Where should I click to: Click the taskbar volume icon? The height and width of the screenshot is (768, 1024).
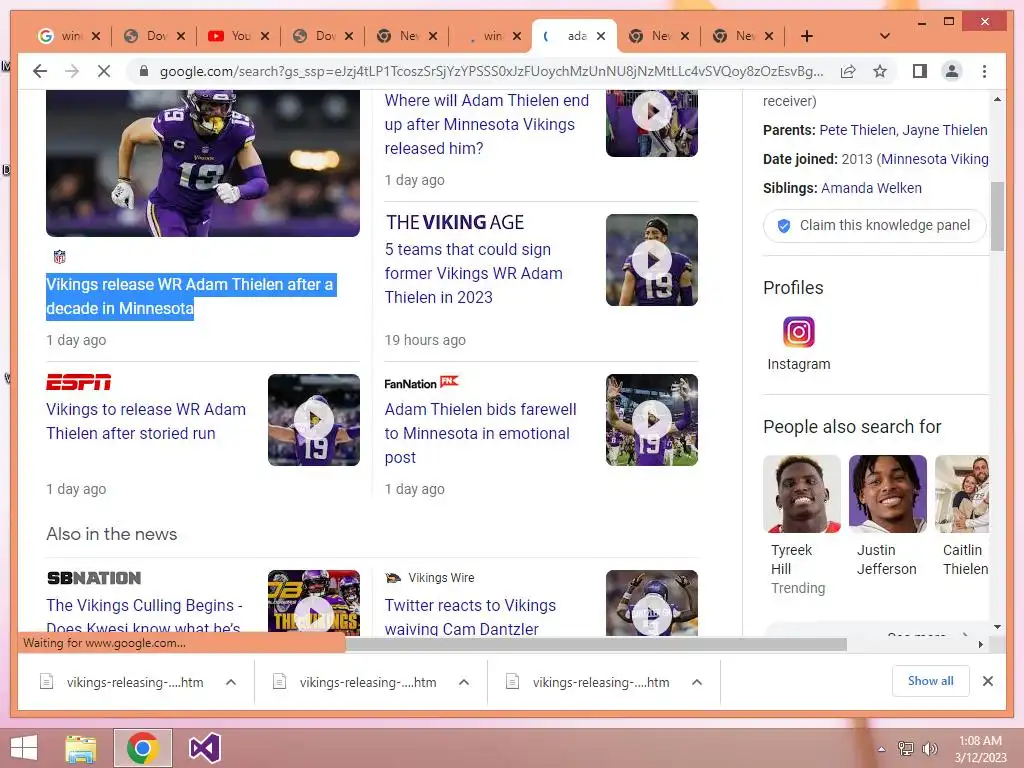929,749
